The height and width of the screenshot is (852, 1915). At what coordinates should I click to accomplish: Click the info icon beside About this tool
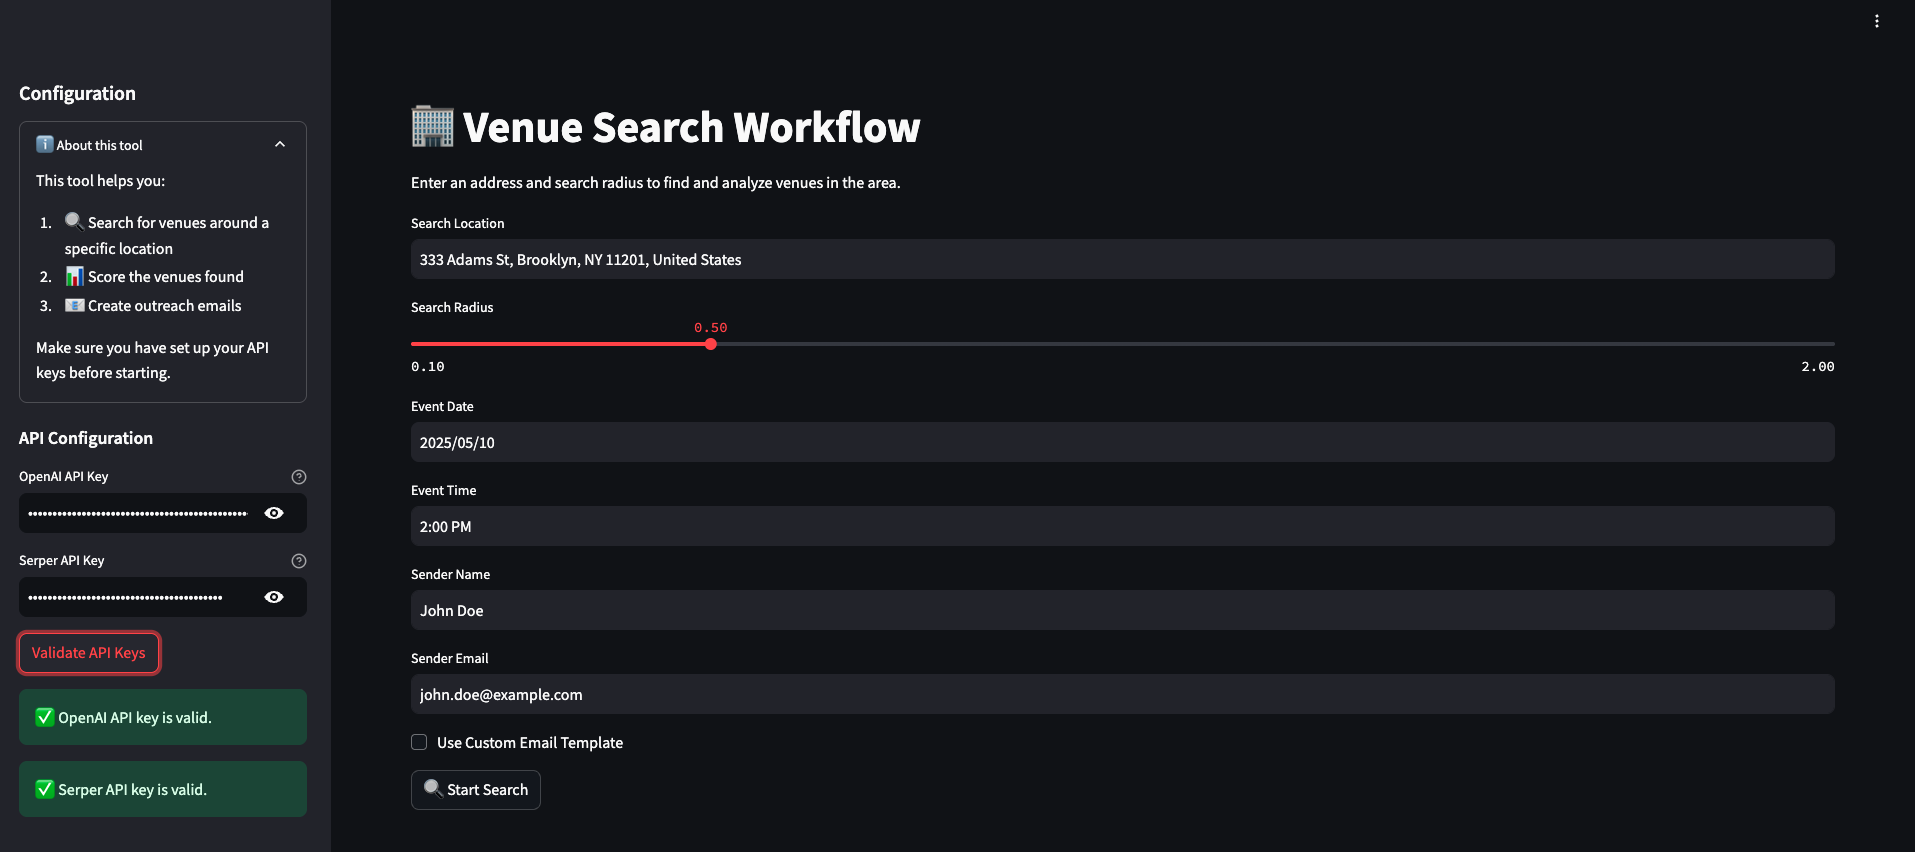45,144
